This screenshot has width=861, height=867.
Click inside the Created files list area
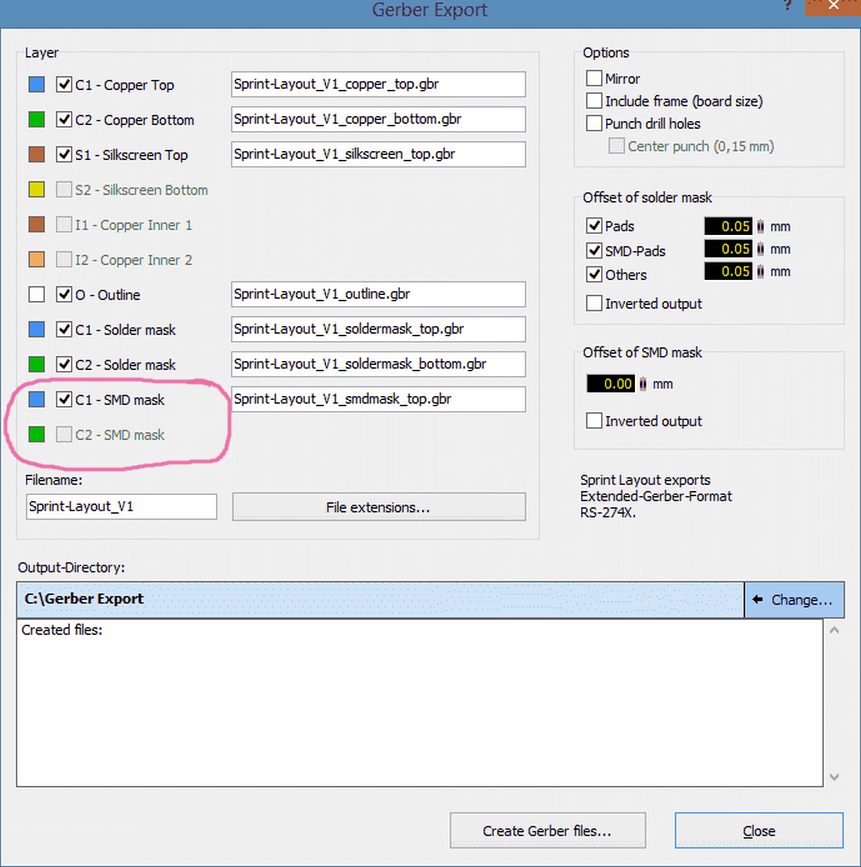[x=420, y=703]
